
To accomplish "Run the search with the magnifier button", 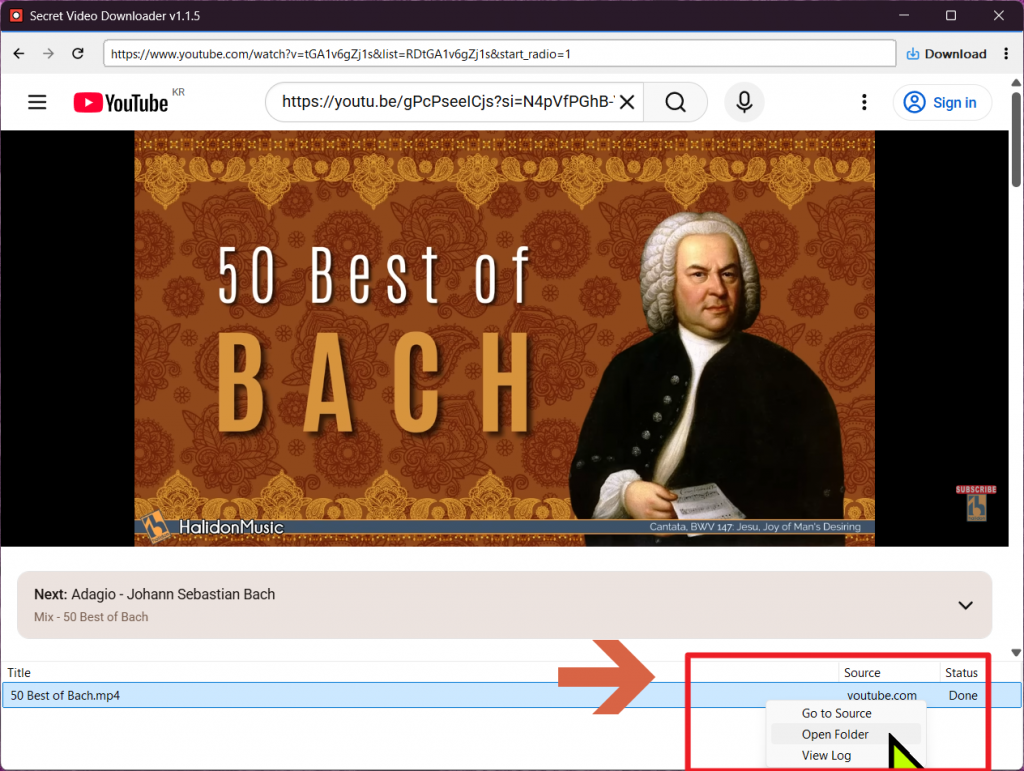I will pos(675,102).
